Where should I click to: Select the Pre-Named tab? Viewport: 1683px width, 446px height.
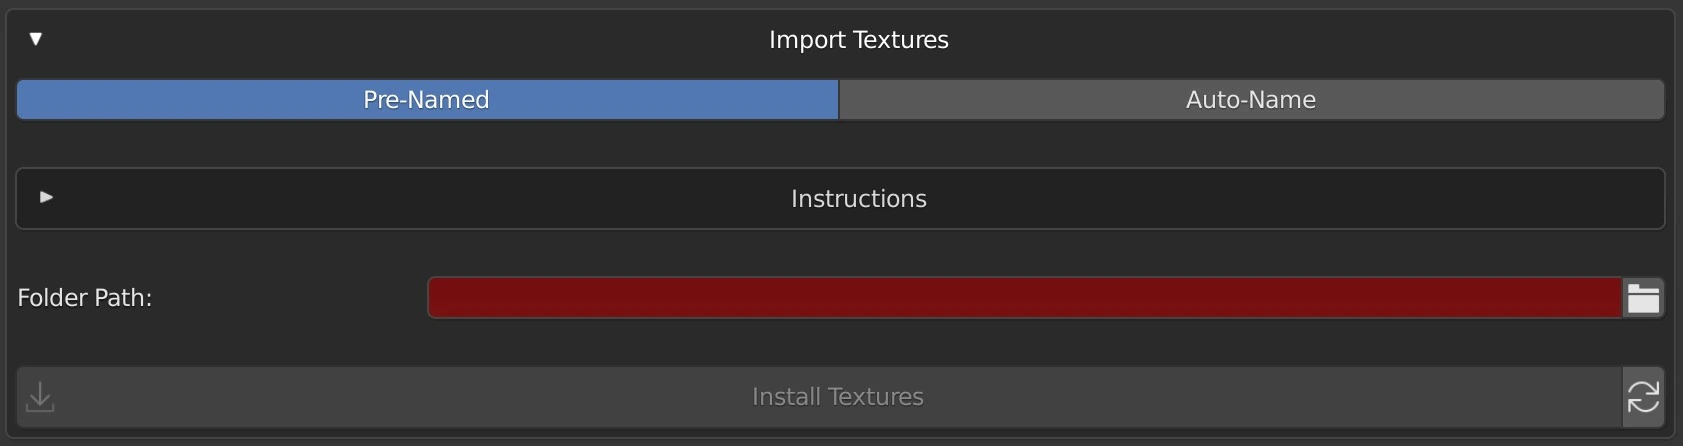427,100
